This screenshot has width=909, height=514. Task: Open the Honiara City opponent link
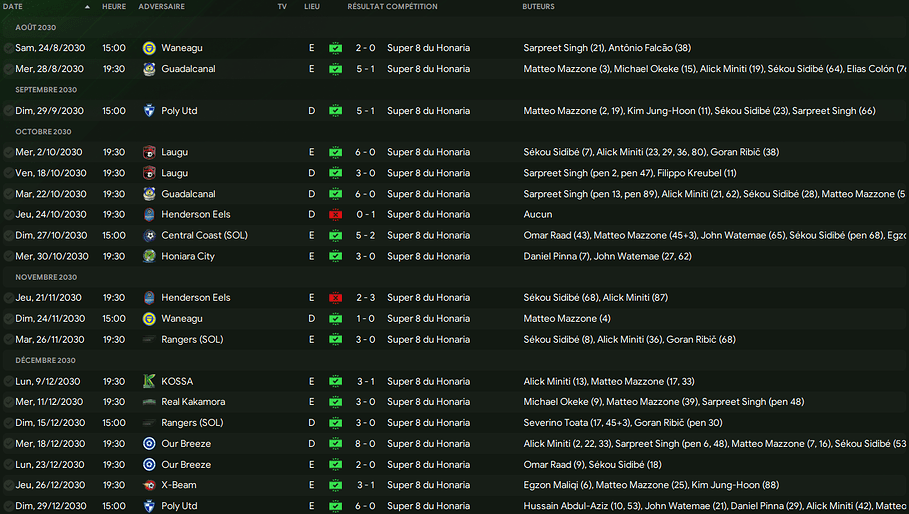[x=188, y=256]
